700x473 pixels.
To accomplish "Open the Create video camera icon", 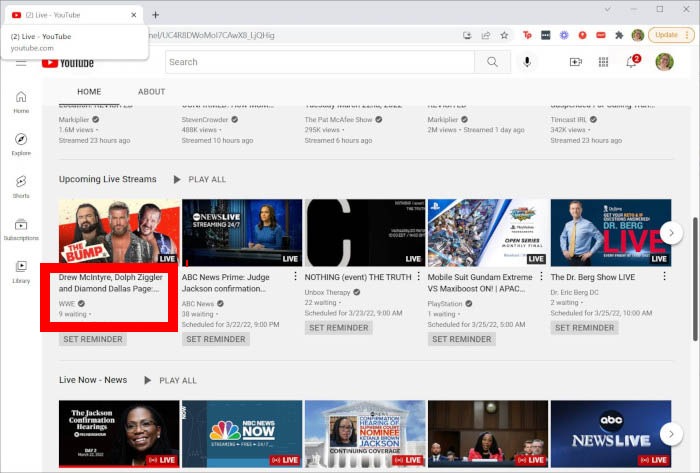I will click(x=575, y=62).
